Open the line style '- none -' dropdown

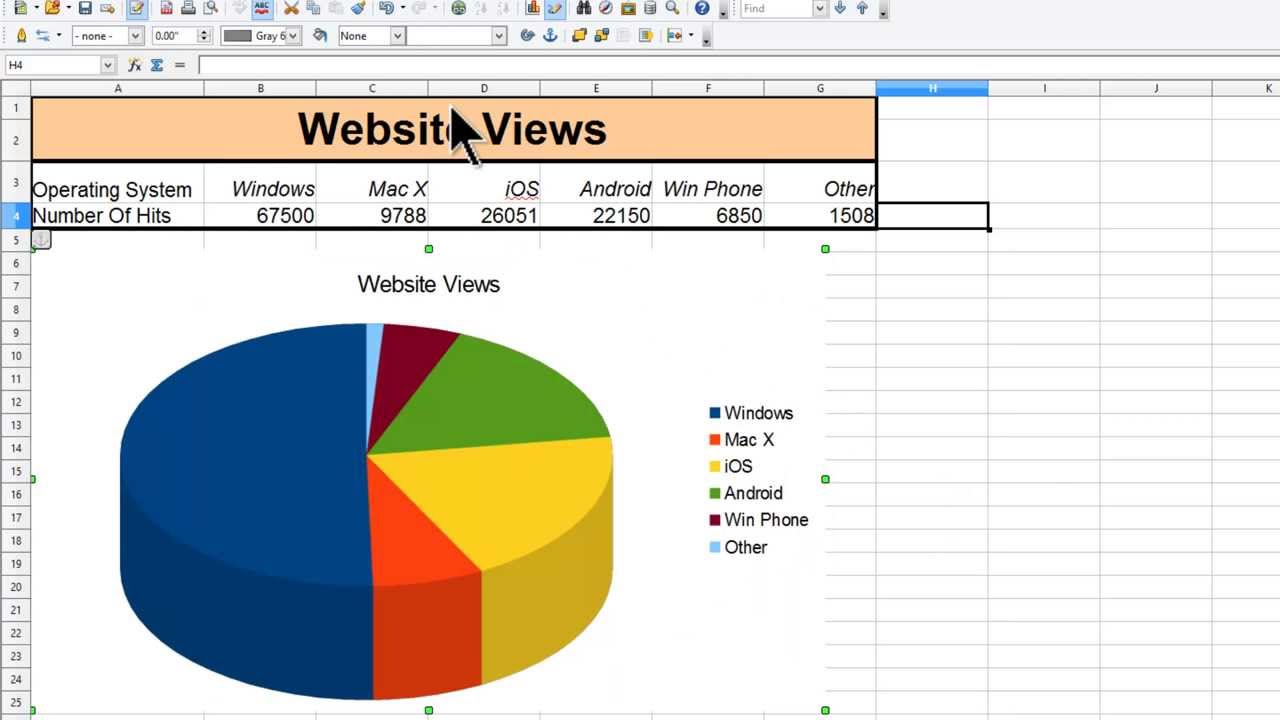click(x=135, y=35)
